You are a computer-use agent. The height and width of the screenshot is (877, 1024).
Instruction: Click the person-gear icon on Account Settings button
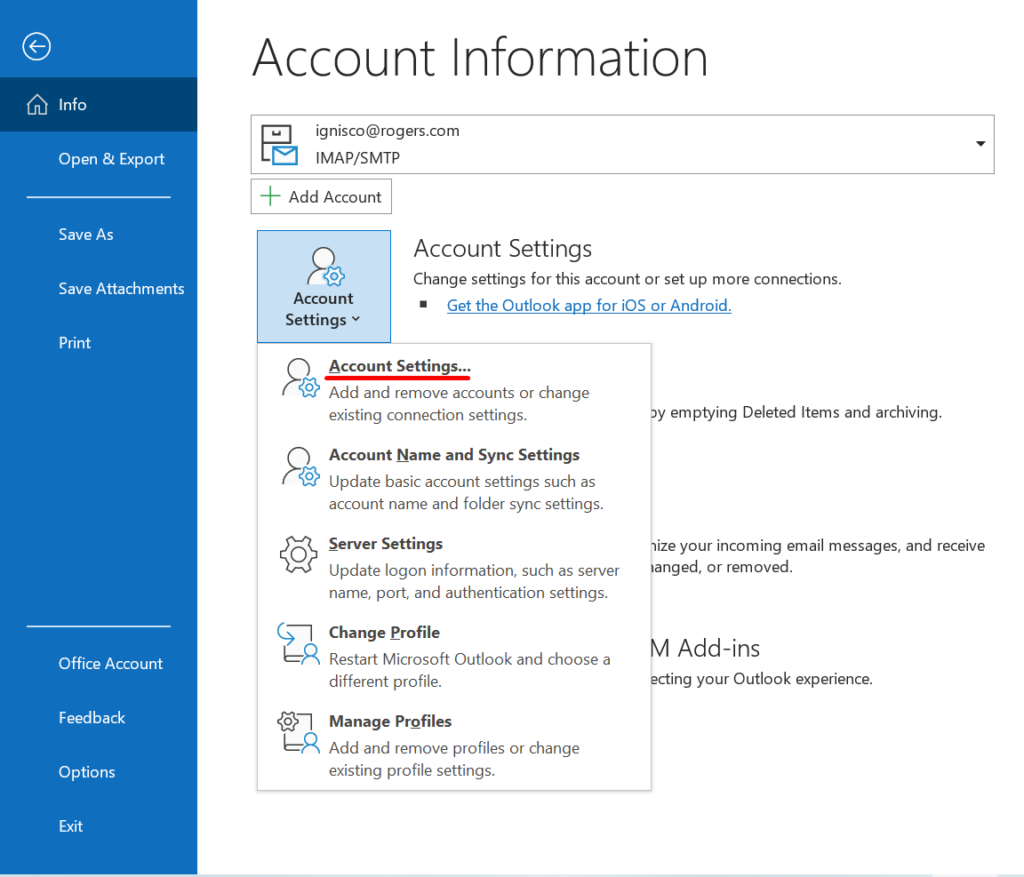pyautogui.click(x=325, y=266)
